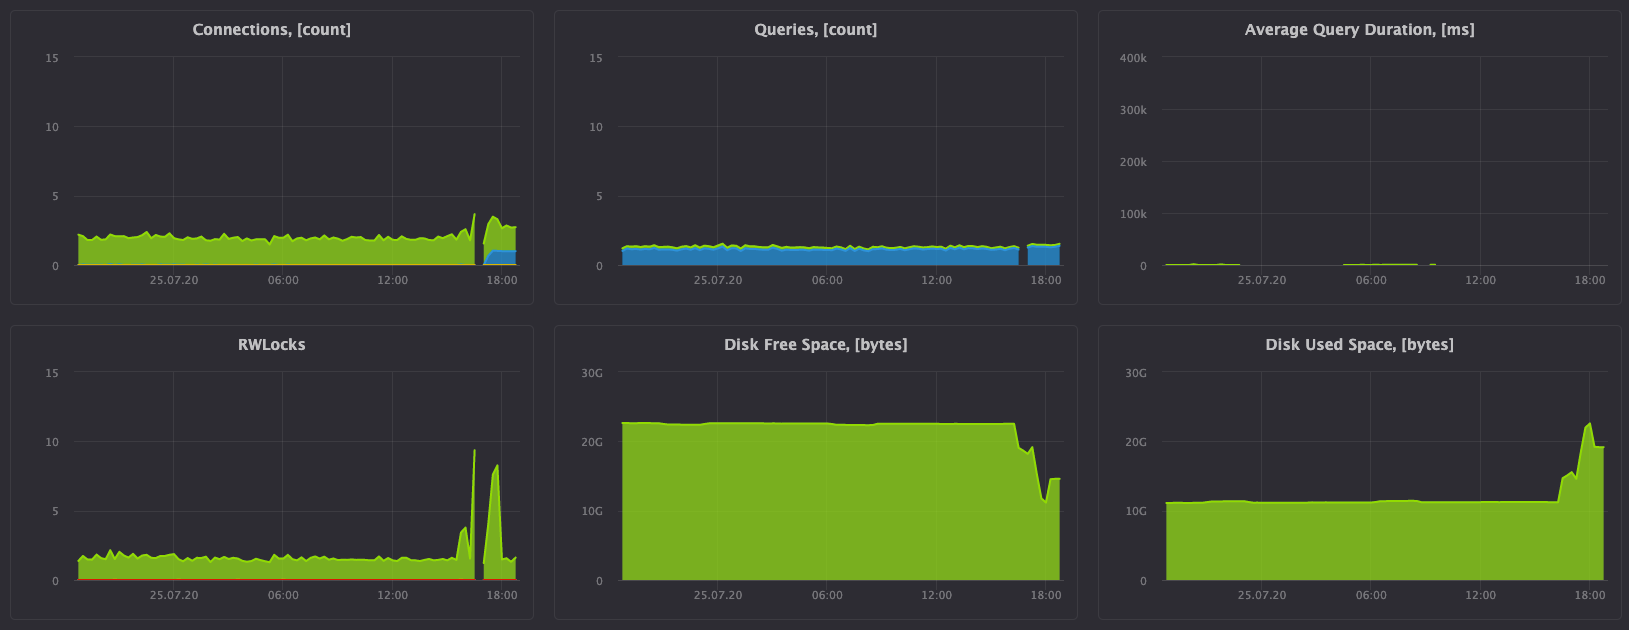Select the "200k" y-axis label
This screenshot has width=1629, height=630.
point(1133,162)
